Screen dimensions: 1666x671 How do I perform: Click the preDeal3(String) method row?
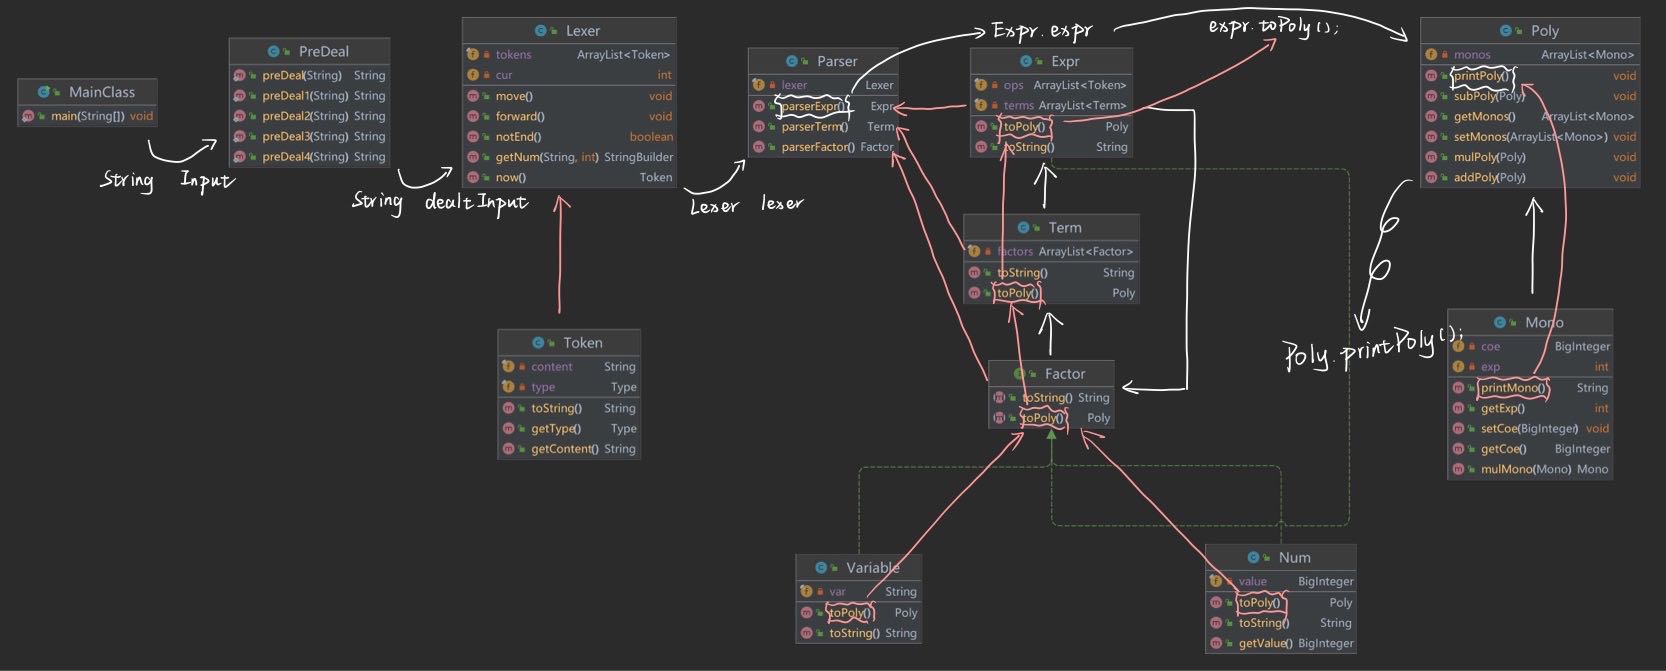[x=309, y=136]
